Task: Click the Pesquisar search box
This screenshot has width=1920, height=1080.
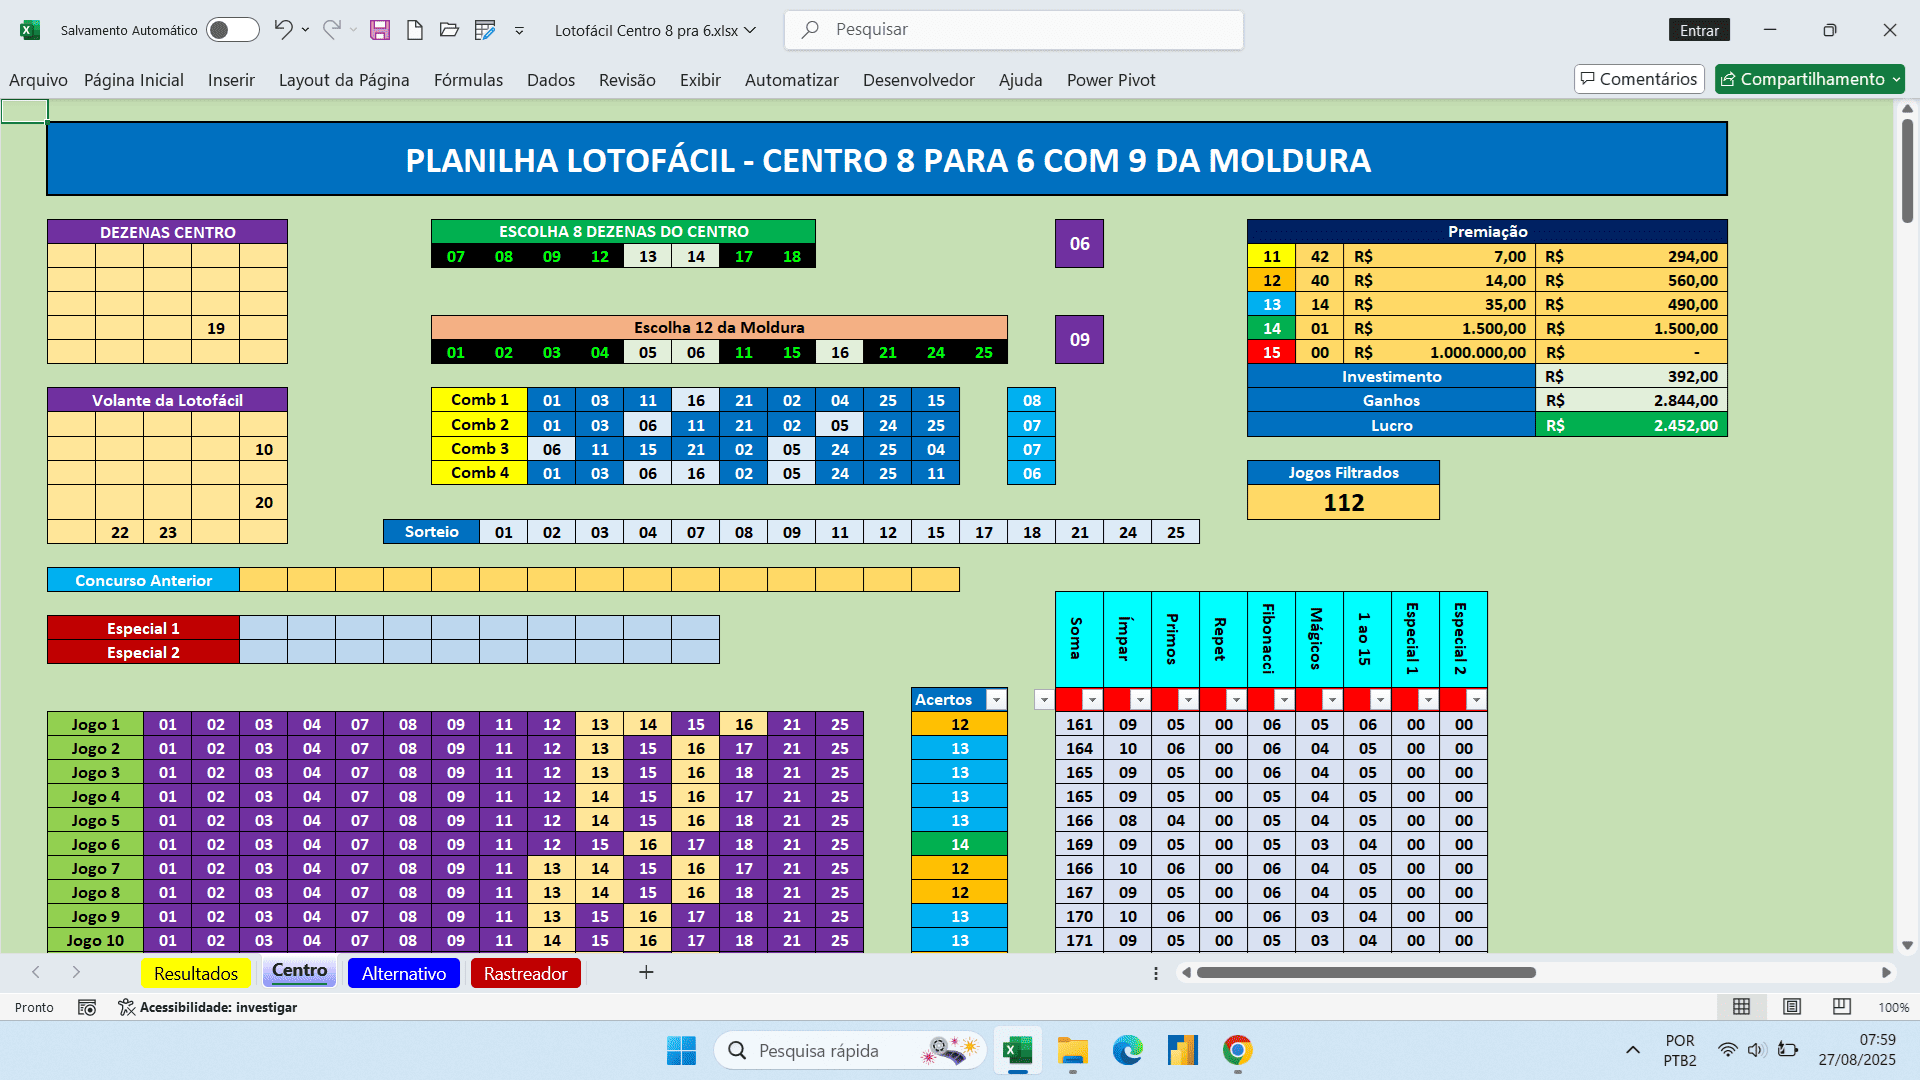Action: pos(1014,30)
